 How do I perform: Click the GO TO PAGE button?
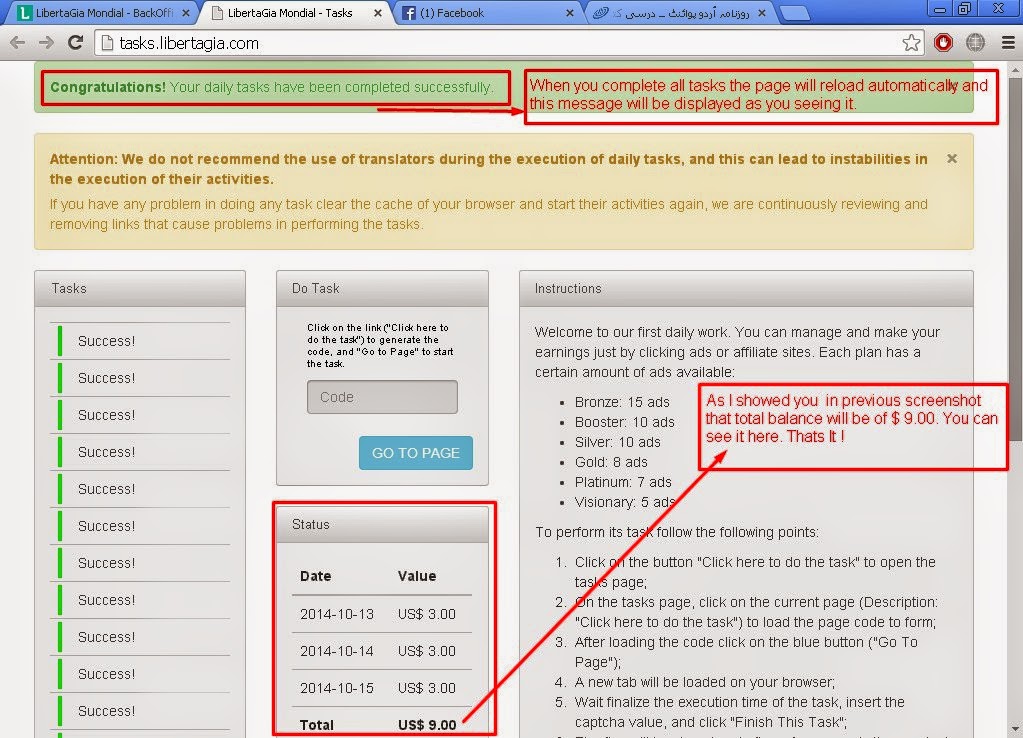416,453
